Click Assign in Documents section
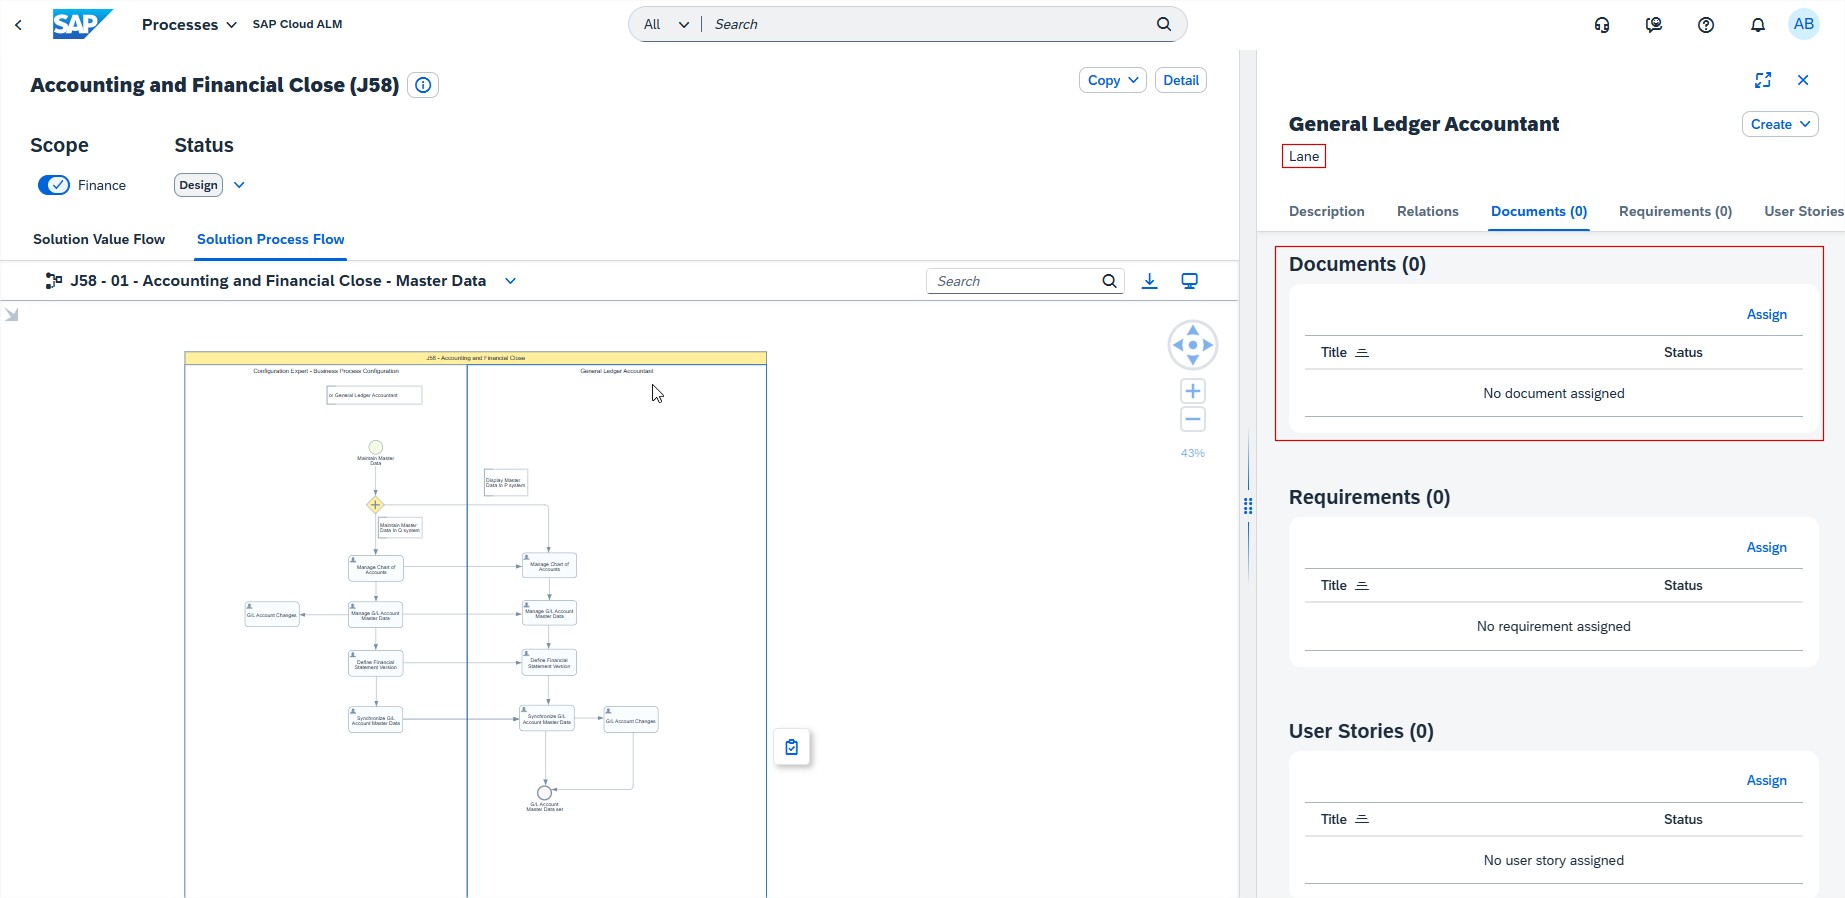The width and height of the screenshot is (1845, 898). tap(1766, 314)
